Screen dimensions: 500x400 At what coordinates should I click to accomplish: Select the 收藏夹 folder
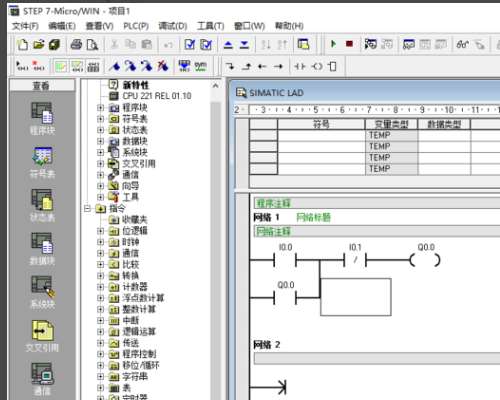(135, 220)
